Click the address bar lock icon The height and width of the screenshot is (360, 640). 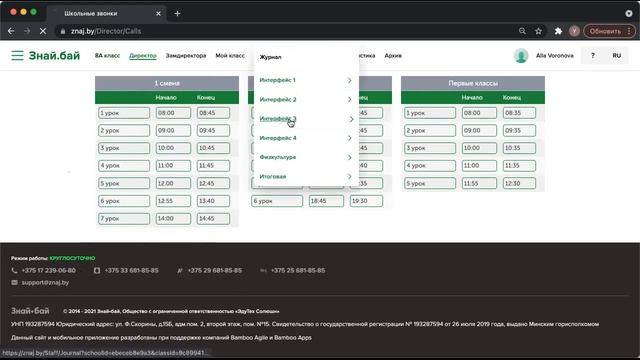[62, 31]
